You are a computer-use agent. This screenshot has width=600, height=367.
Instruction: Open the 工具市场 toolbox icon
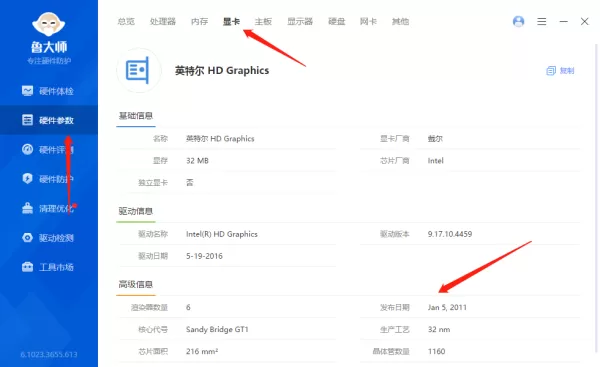(x=27, y=267)
